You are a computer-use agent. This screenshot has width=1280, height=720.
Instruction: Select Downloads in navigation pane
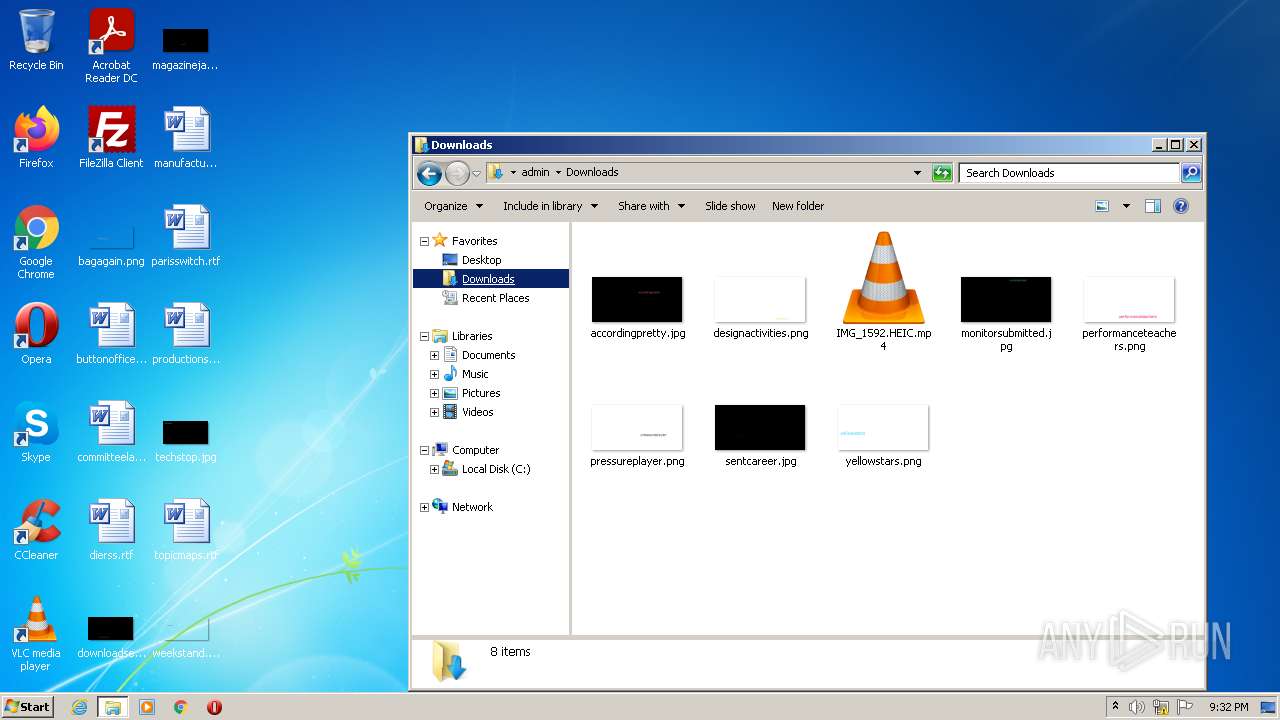pyautogui.click(x=488, y=279)
